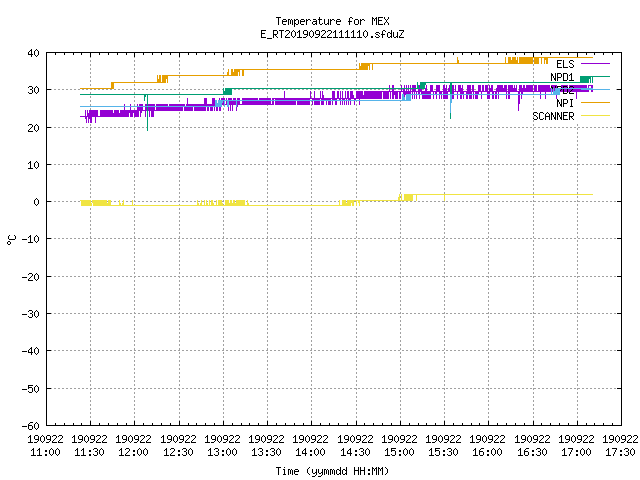The width and height of the screenshot is (640, 480).
Task: Click the x-axis tick label 16:00
Action: click(x=488, y=452)
